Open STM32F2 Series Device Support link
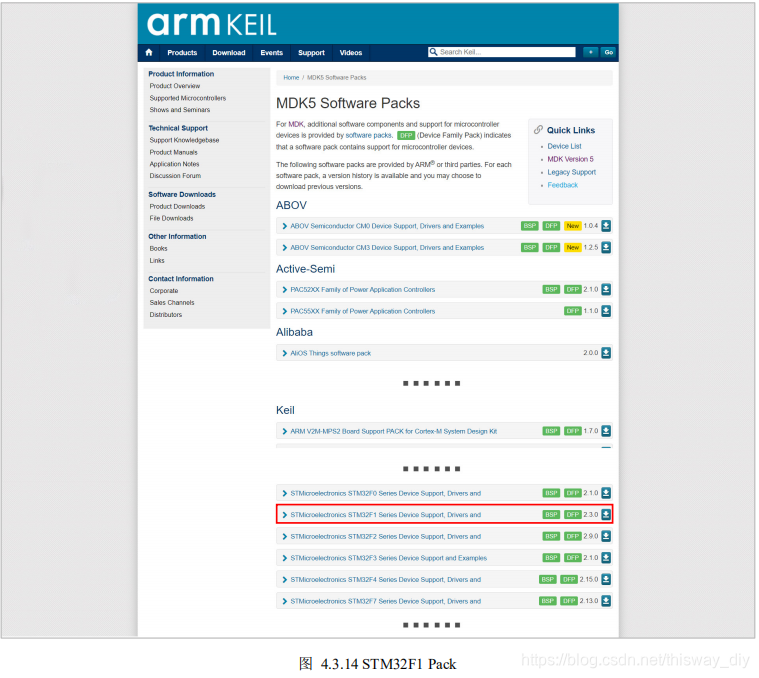This screenshot has width=759, height=678. (x=386, y=536)
